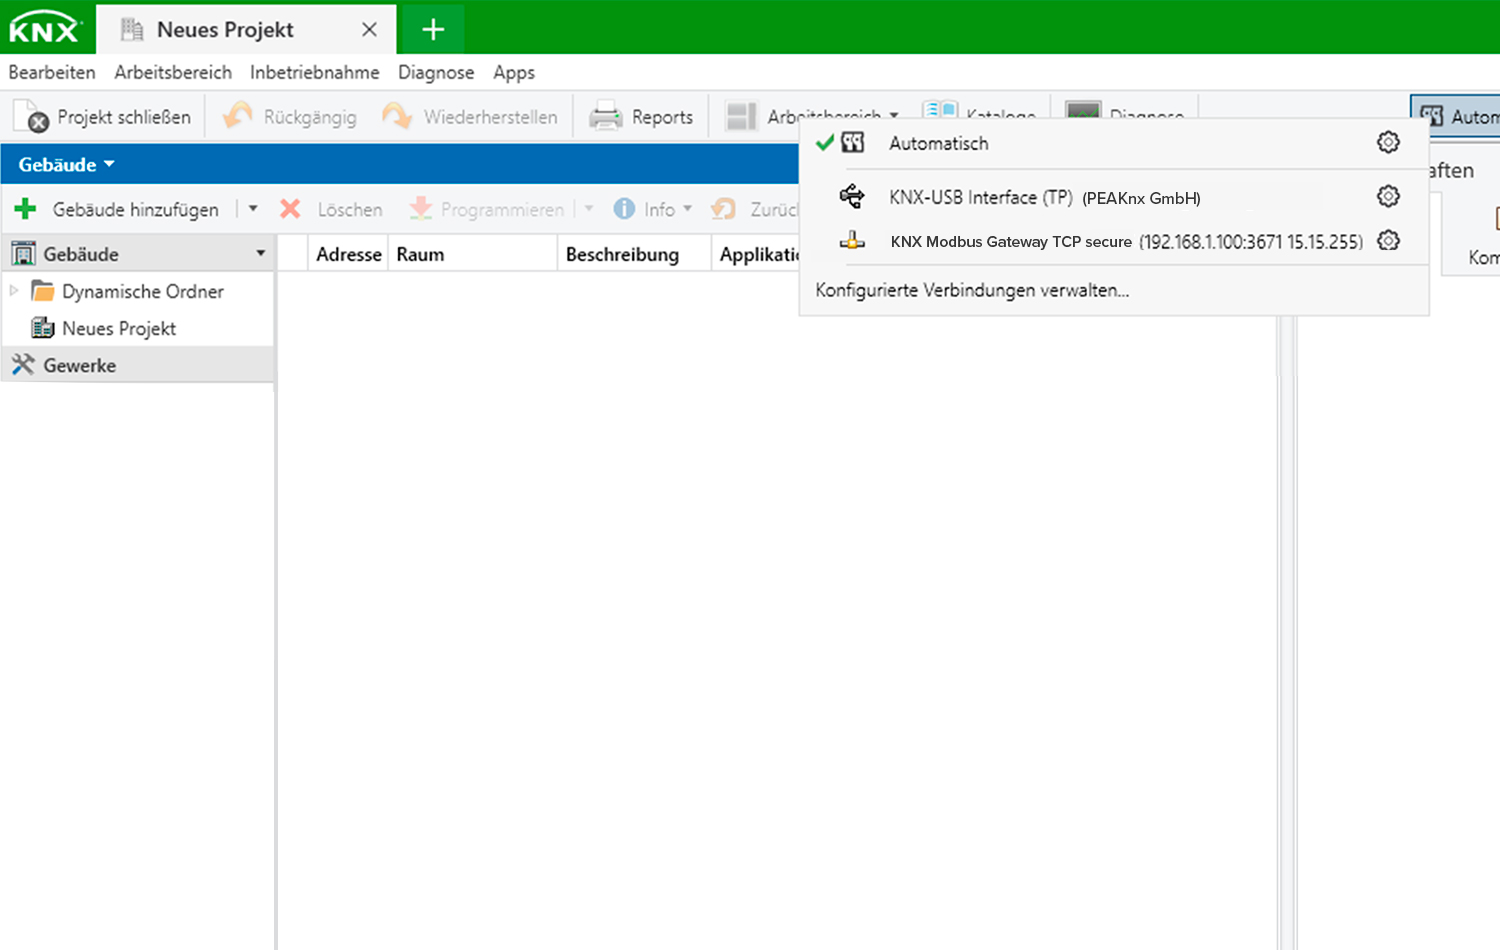Click the Programmieren download arrow icon
Viewport: 1500px width, 950px height.
click(x=421, y=209)
